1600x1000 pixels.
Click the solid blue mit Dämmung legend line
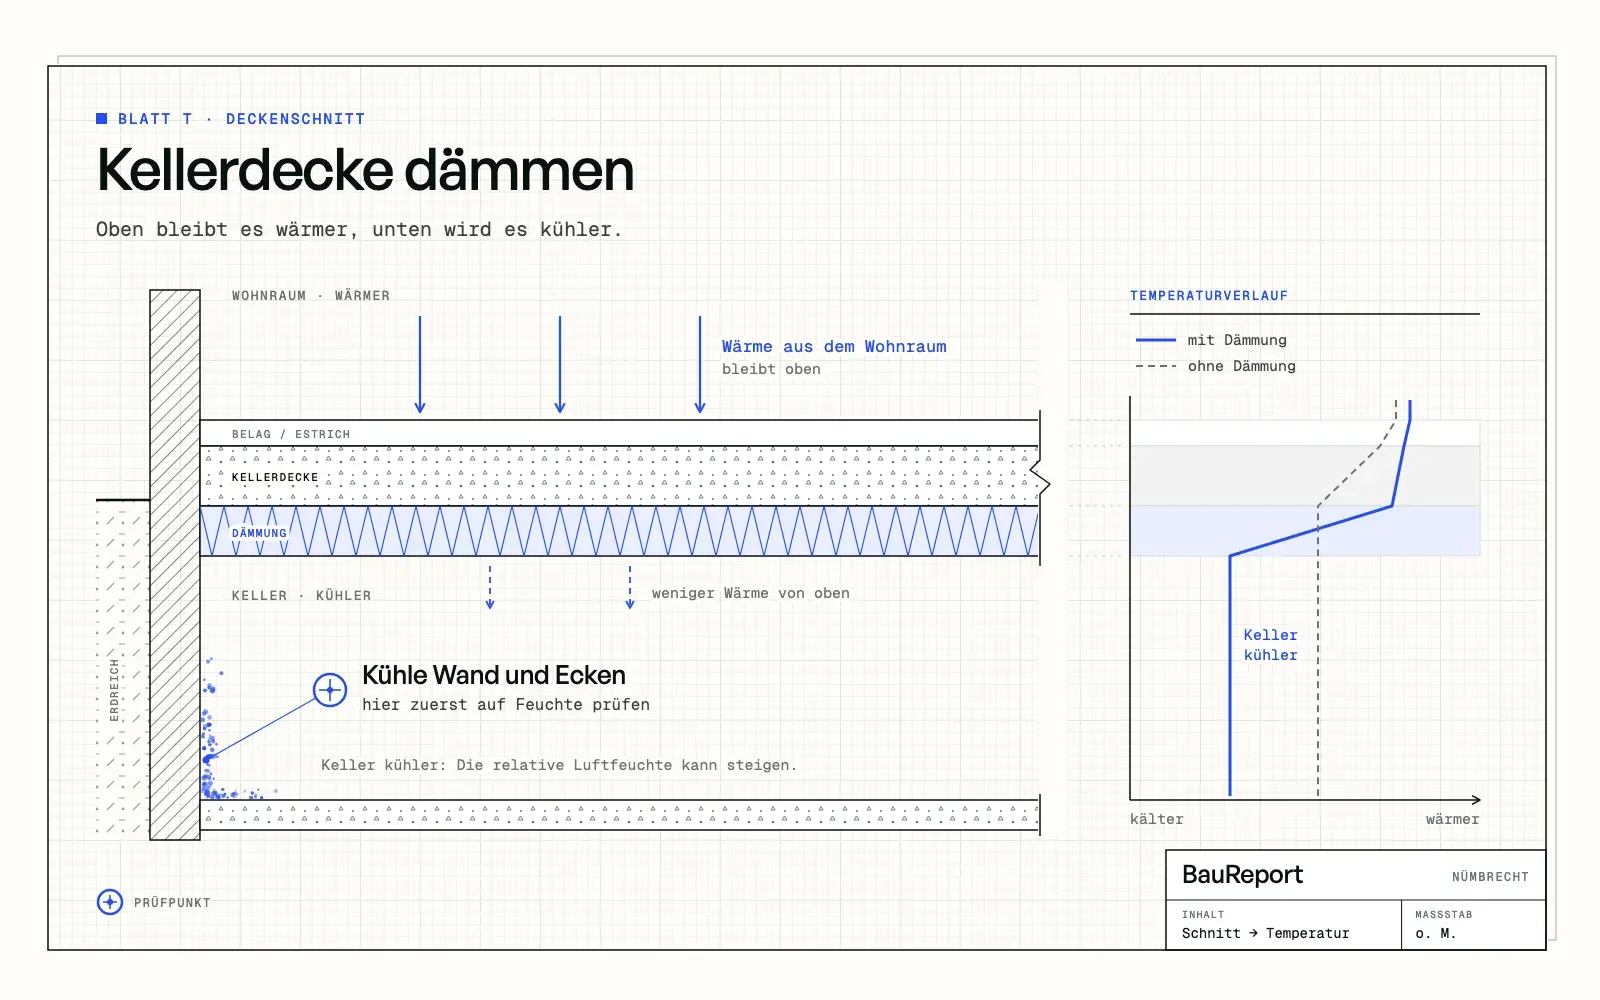click(1156, 340)
